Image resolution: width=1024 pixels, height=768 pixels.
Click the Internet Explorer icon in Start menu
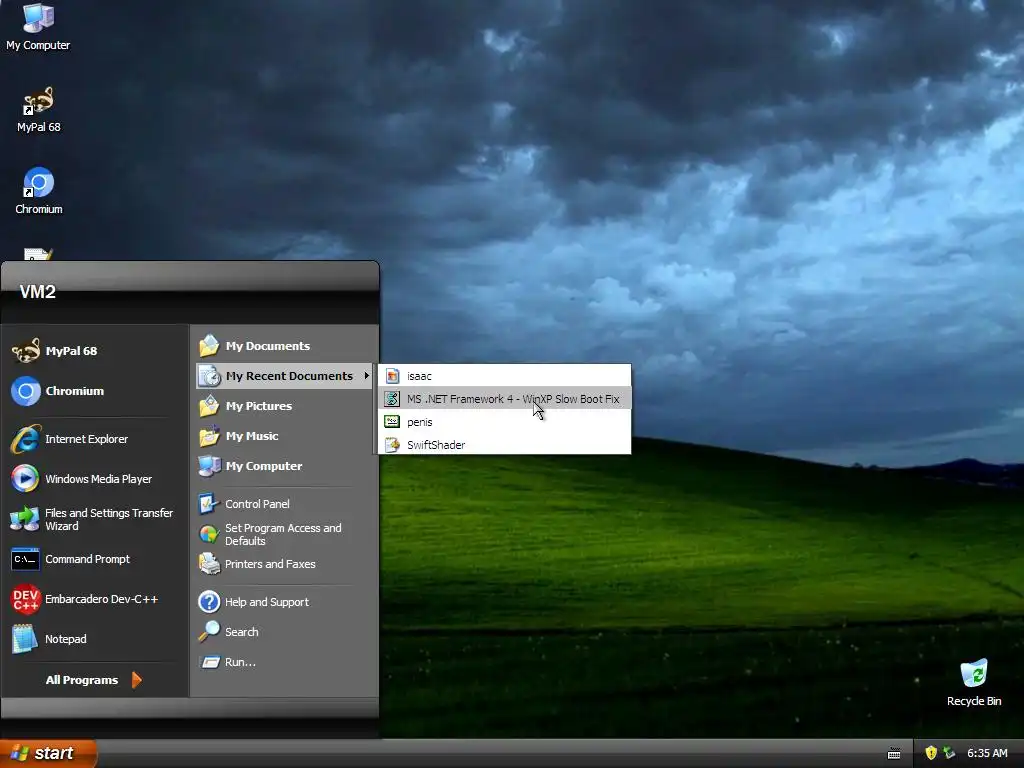pos(25,440)
